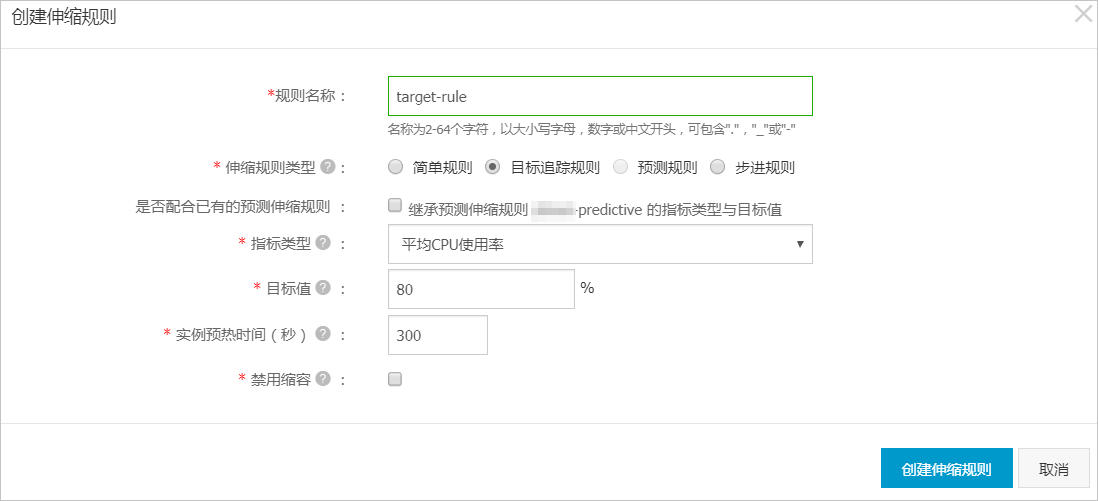Select the 简单规则 radio option
This screenshot has height=501, width=1098.
[396, 167]
